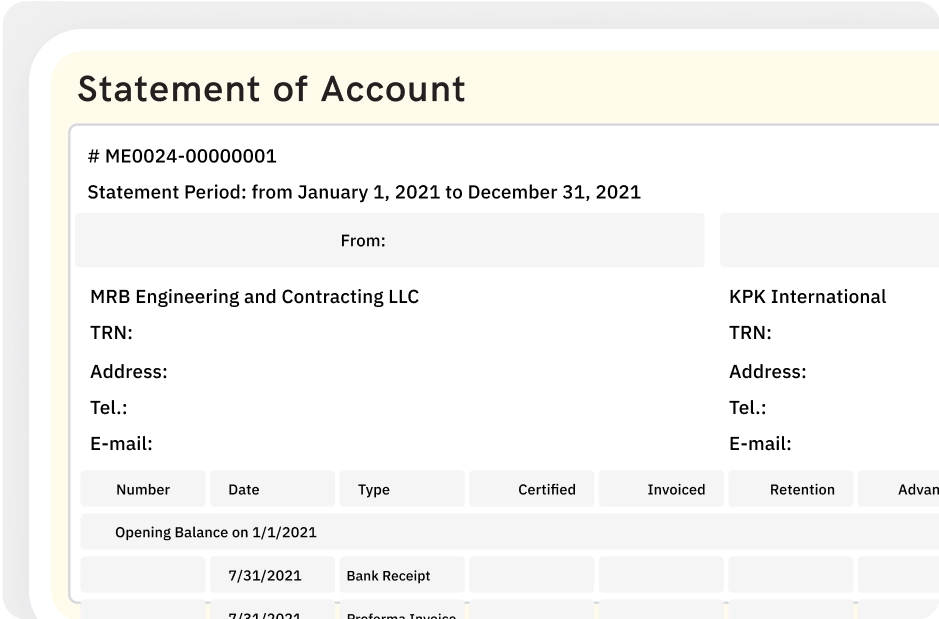Click KPK International company name
This screenshot has height=619, width=939.
(807, 296)
